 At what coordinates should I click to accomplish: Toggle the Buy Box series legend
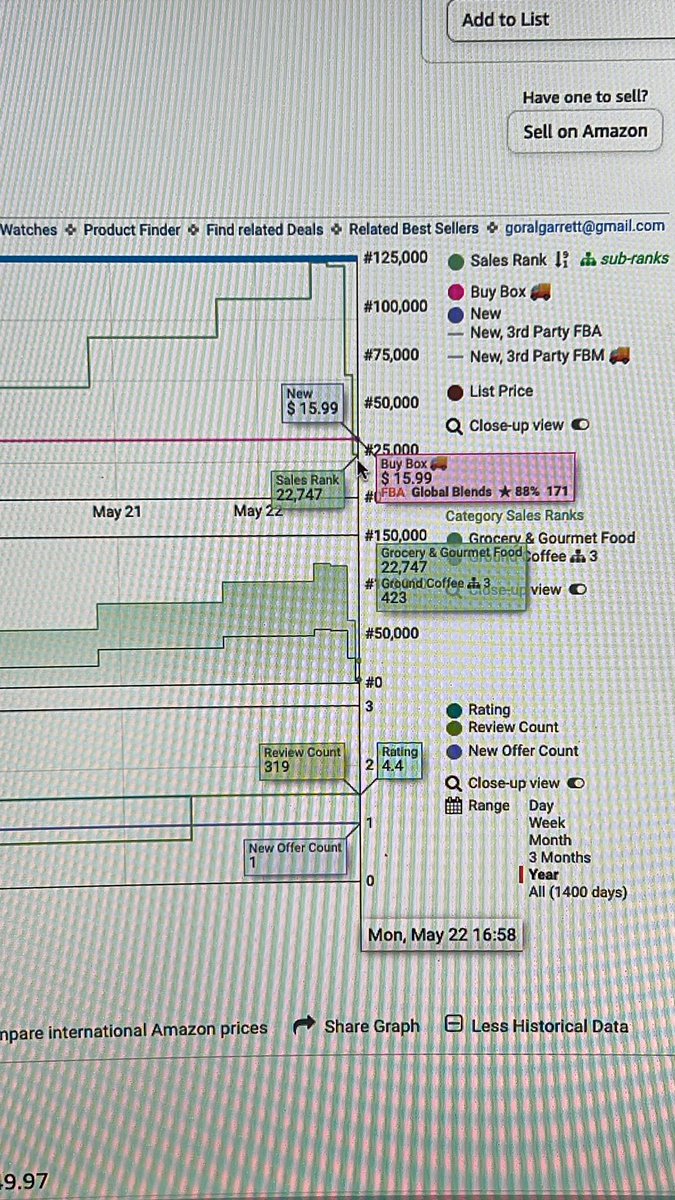pos(457,293)
